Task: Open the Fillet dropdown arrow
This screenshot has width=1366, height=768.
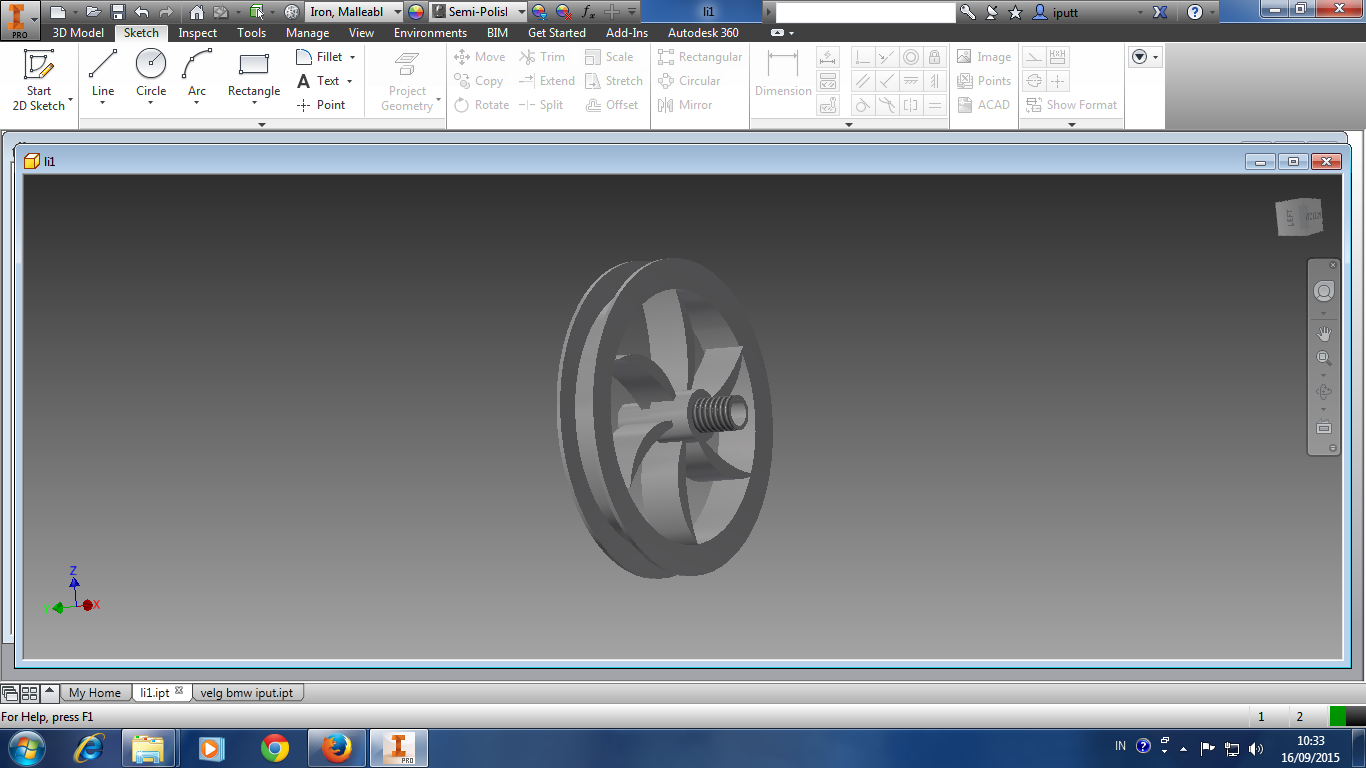Action: coord(351,57)
